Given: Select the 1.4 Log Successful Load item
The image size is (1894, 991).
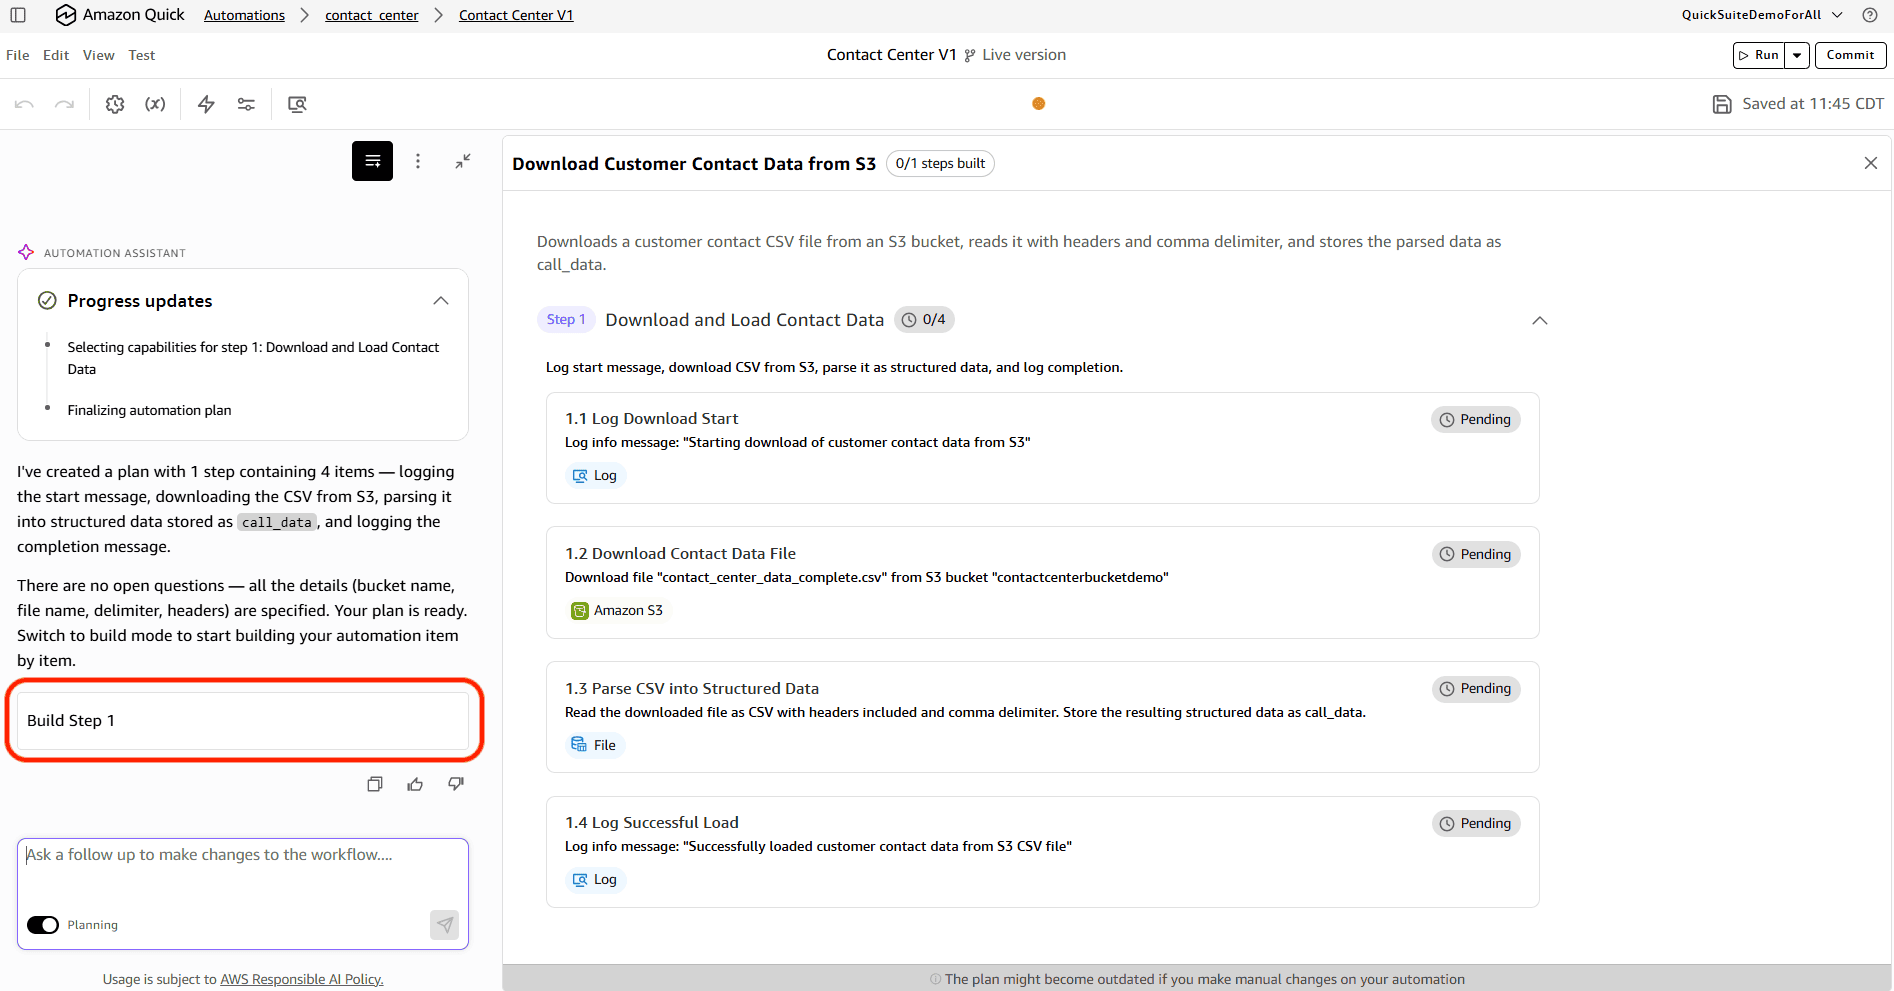Looking at the screenshot, I should [x=1042, y=852].
